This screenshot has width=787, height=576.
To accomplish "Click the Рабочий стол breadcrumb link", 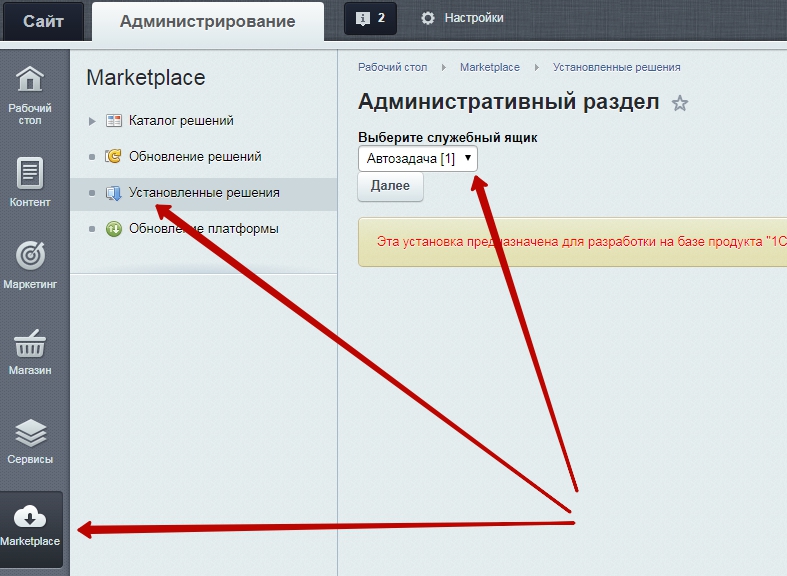I will tap(392, 67).
